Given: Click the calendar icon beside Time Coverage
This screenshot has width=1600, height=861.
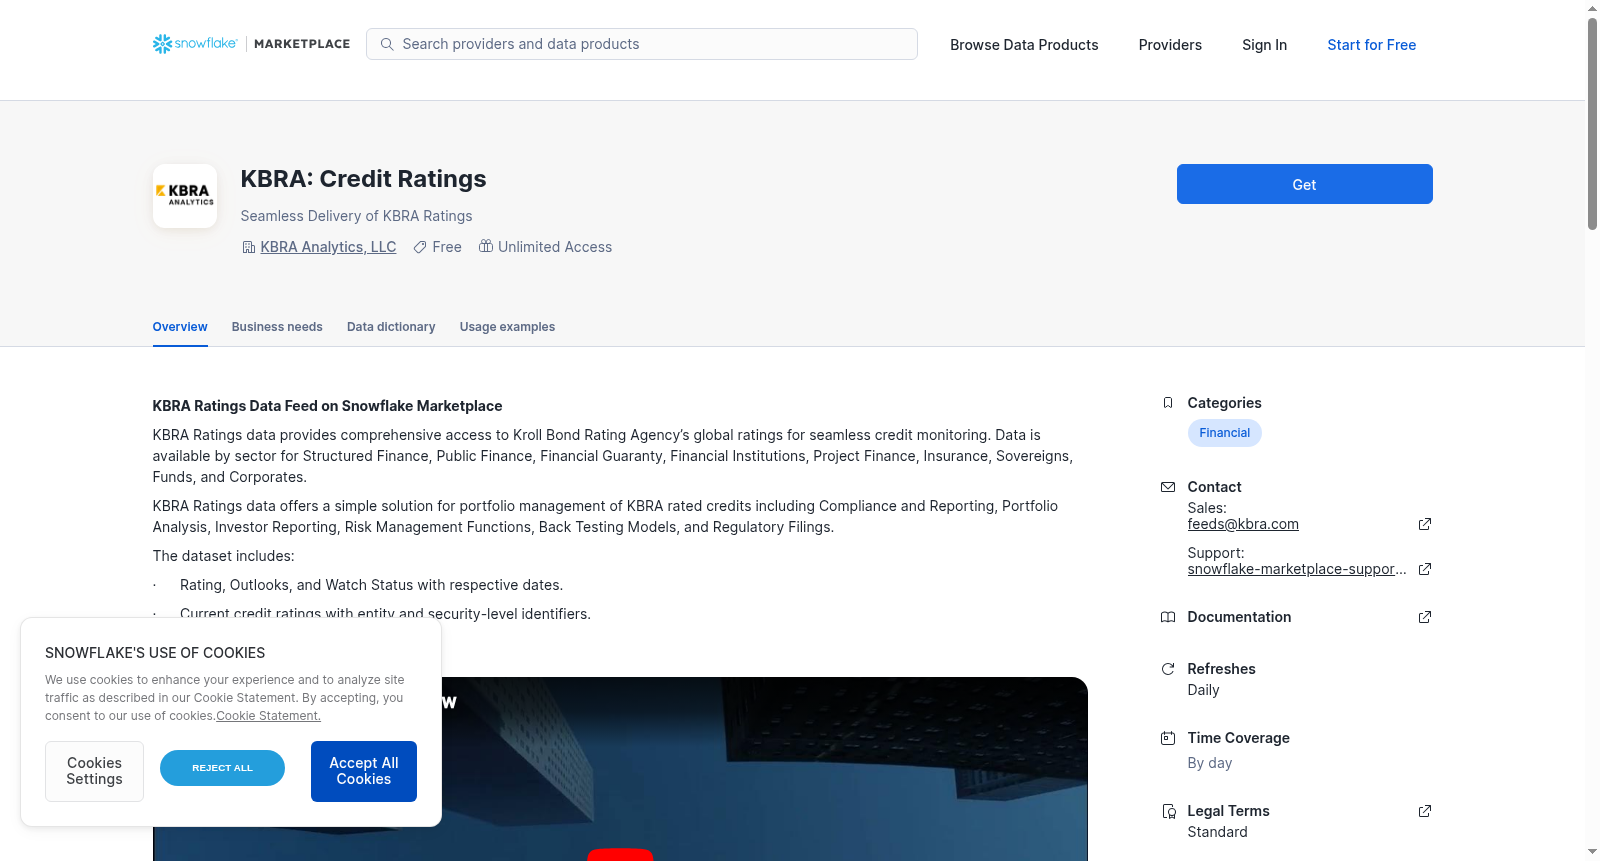Looking at the screenshot, I should 1168,738.
